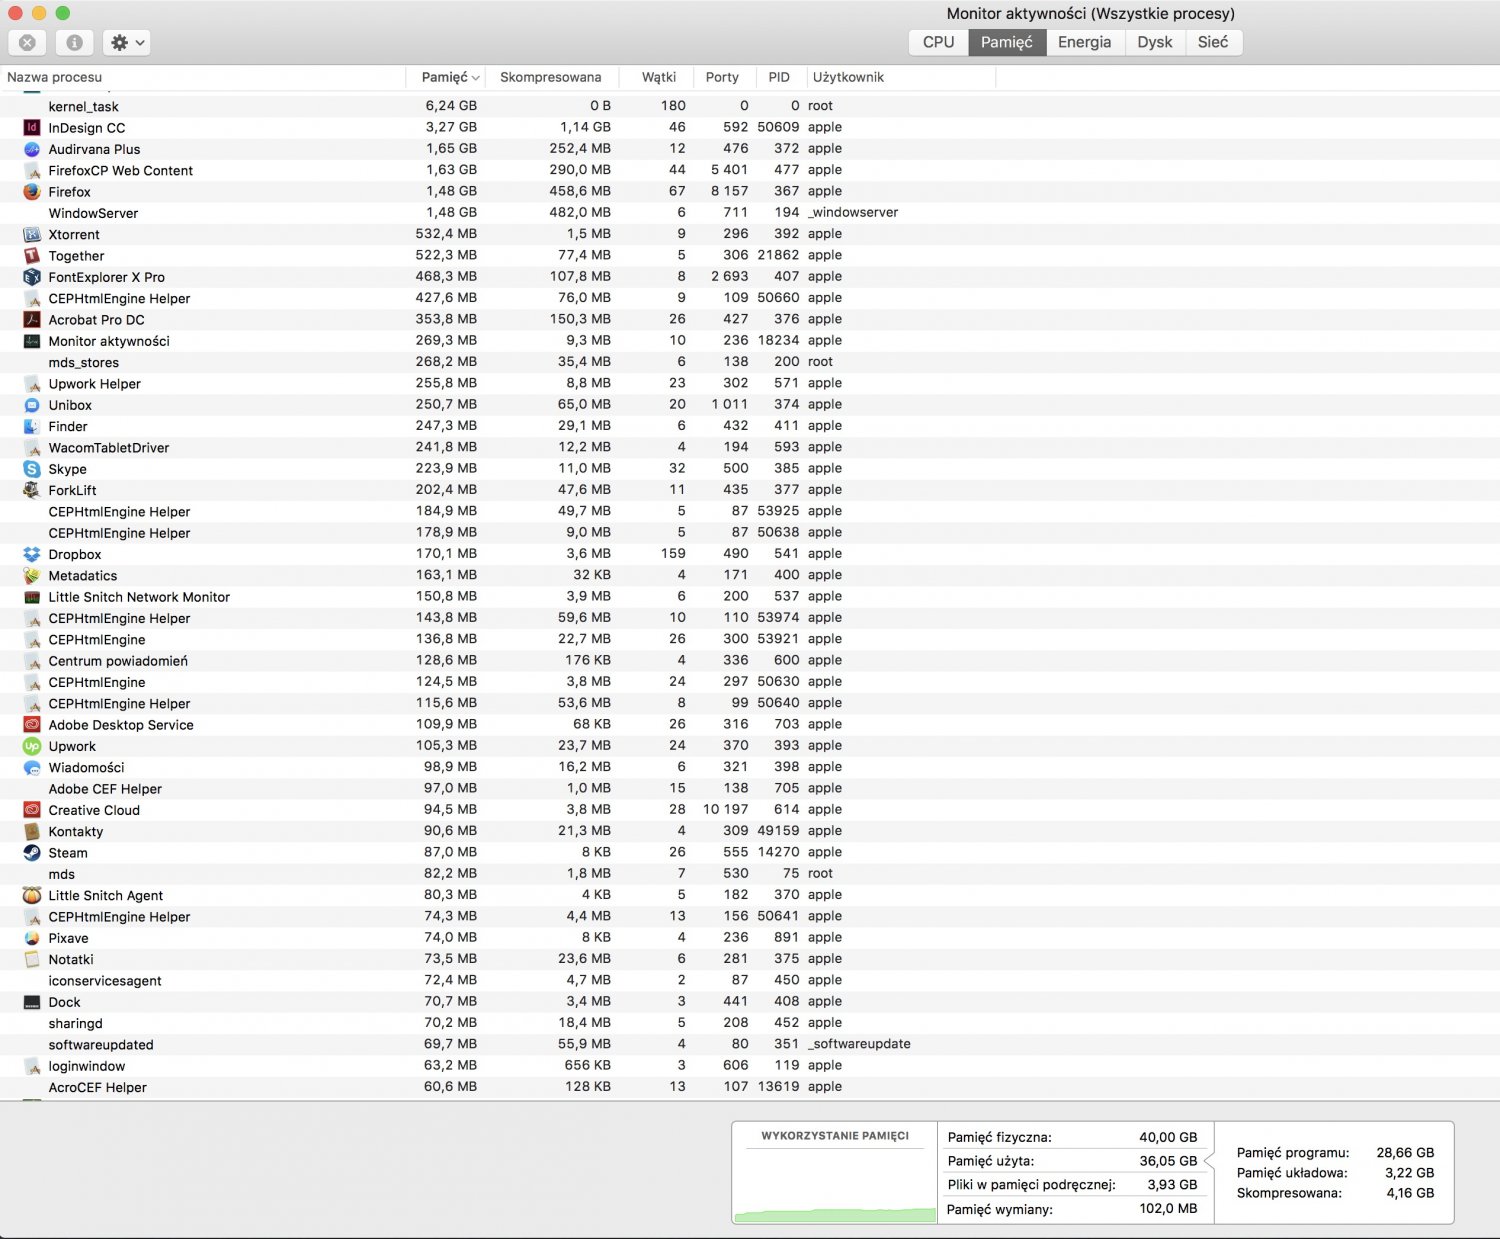Click the Dropbox icon
The width and height of the screenshot is (1500, 1239).
[32, 554]
